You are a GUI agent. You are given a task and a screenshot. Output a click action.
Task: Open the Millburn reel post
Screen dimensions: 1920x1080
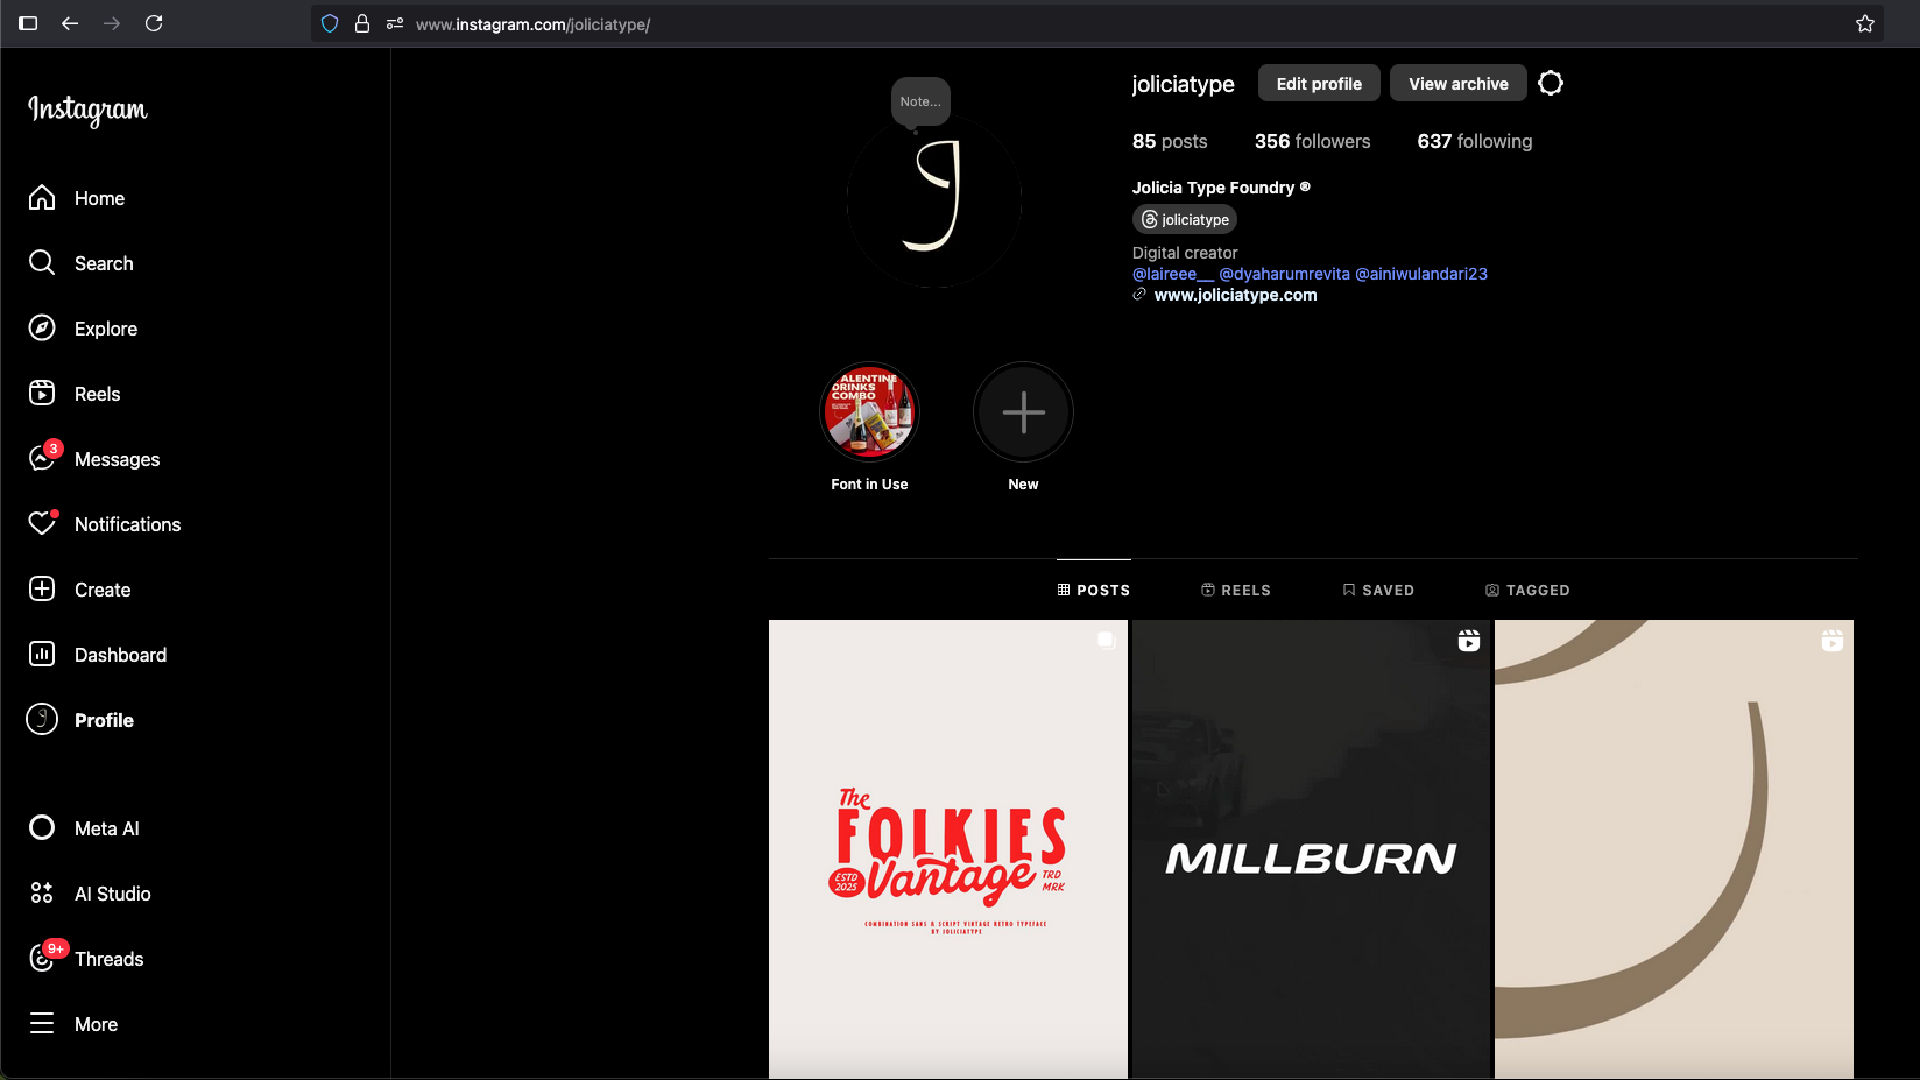(x=1311, y=849)
